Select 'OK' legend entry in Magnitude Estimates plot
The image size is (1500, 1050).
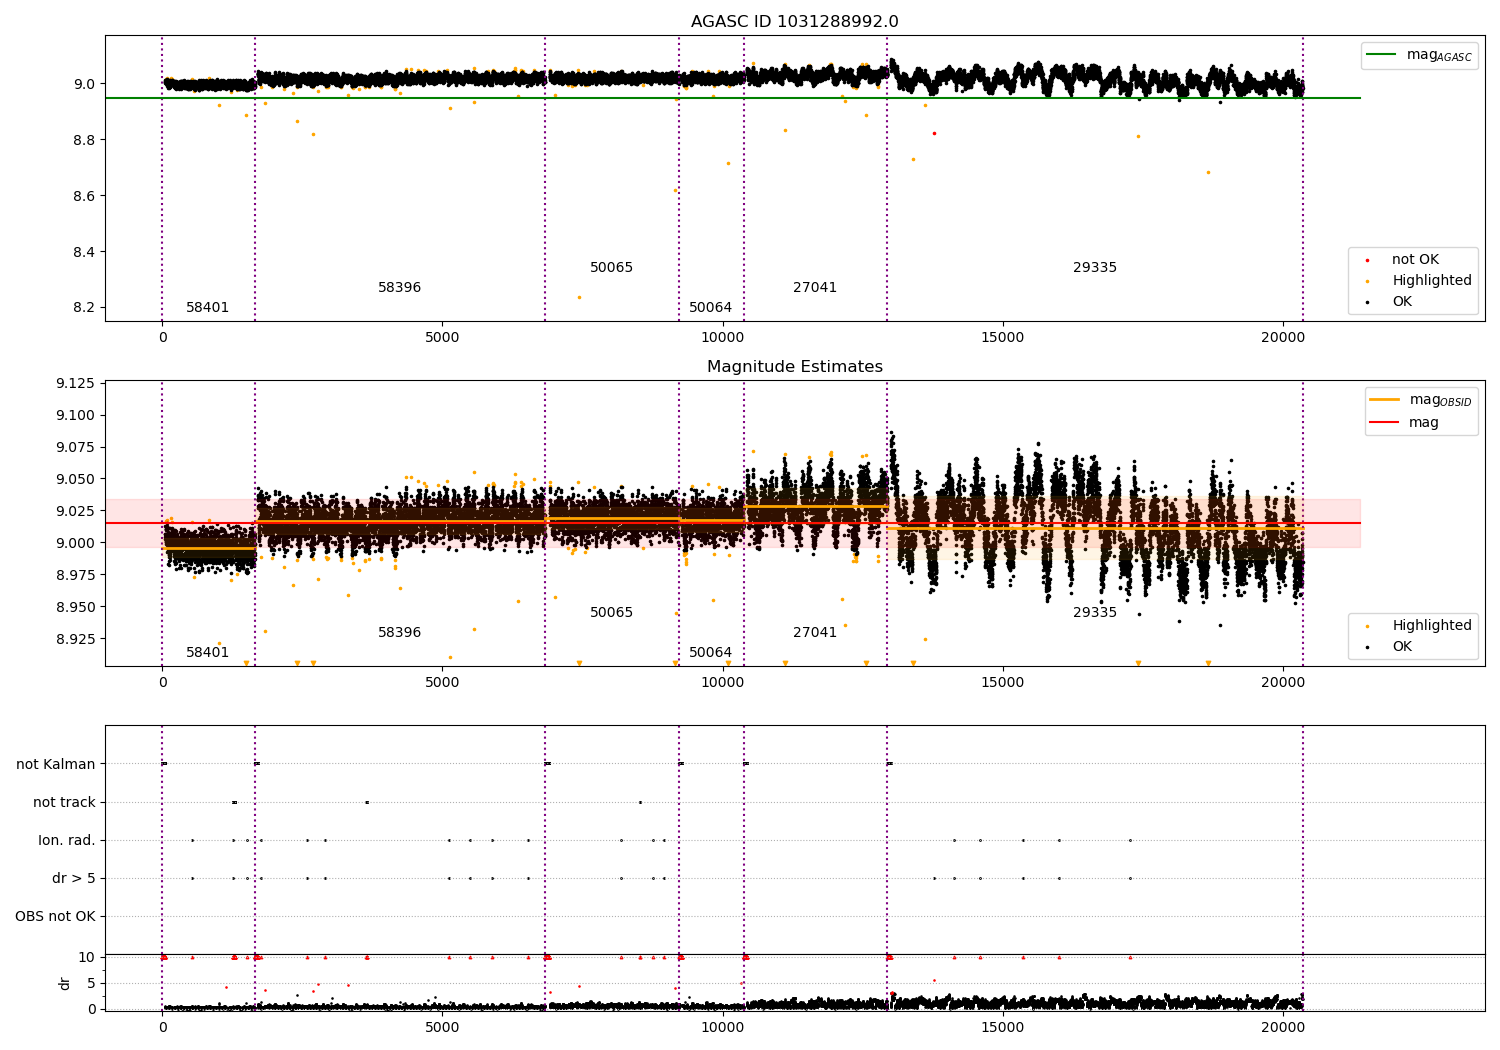pyautogui.click(x=1402, y=647)
